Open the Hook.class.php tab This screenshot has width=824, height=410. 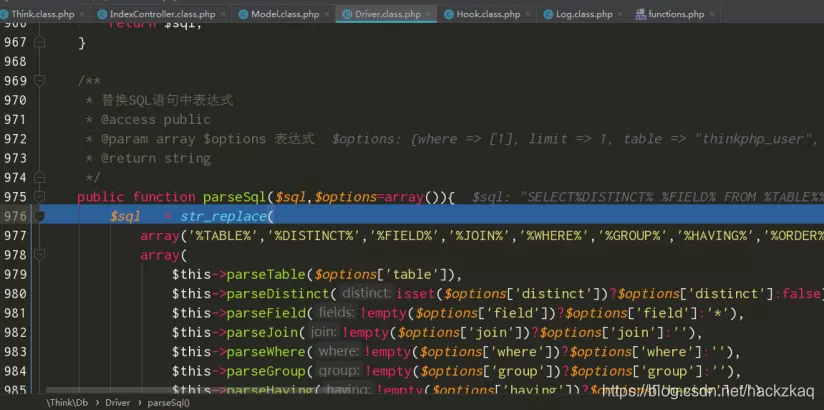click(488, 14)
